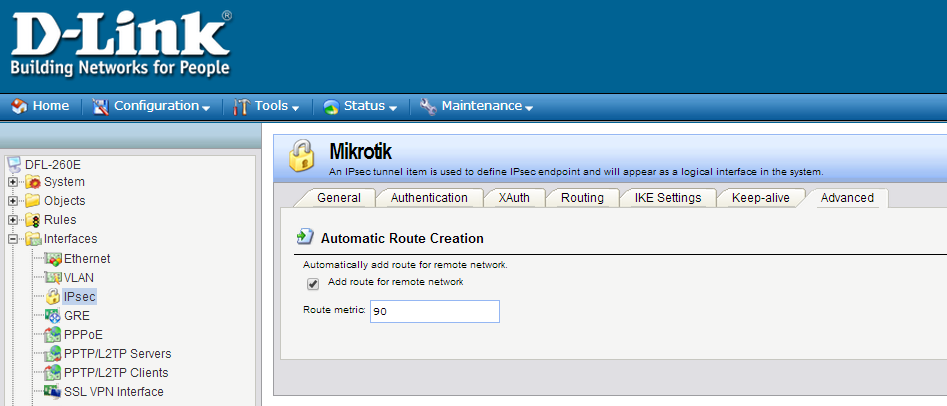Screen dimensions: 947x406
Task: Click the Automatic Route Creation heading
Action: tap(402, 239)
